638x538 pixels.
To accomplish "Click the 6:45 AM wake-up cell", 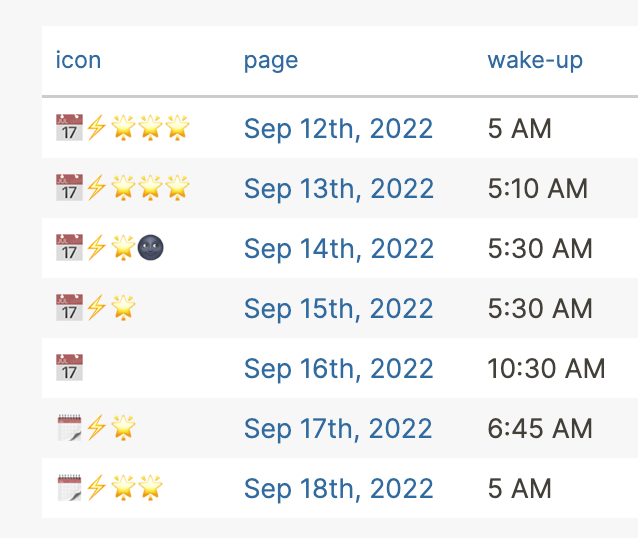I will (540, 428).
